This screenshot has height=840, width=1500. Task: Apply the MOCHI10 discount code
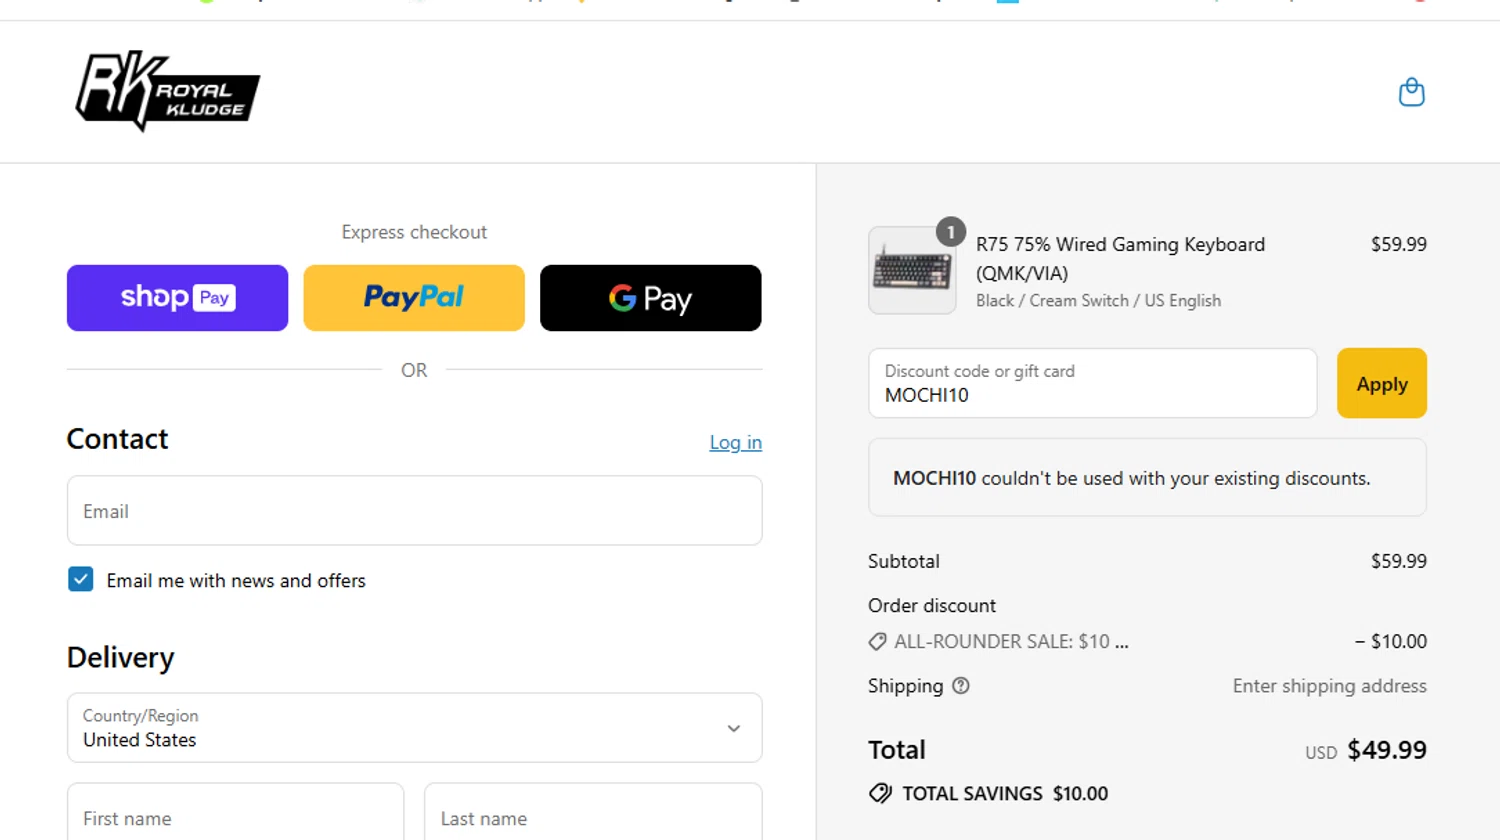[x=1381, y=384]
